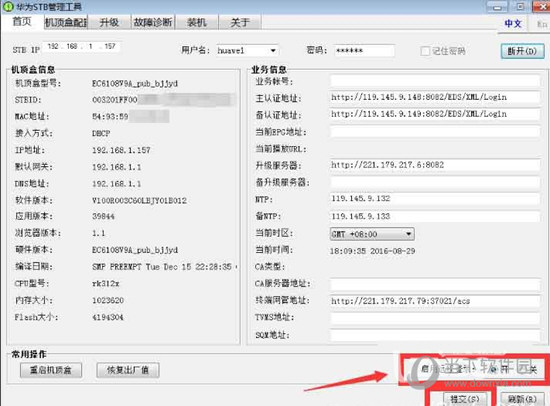Click the 当前播放URL label
The image size is (550, 406).
[x=281, y=149]
